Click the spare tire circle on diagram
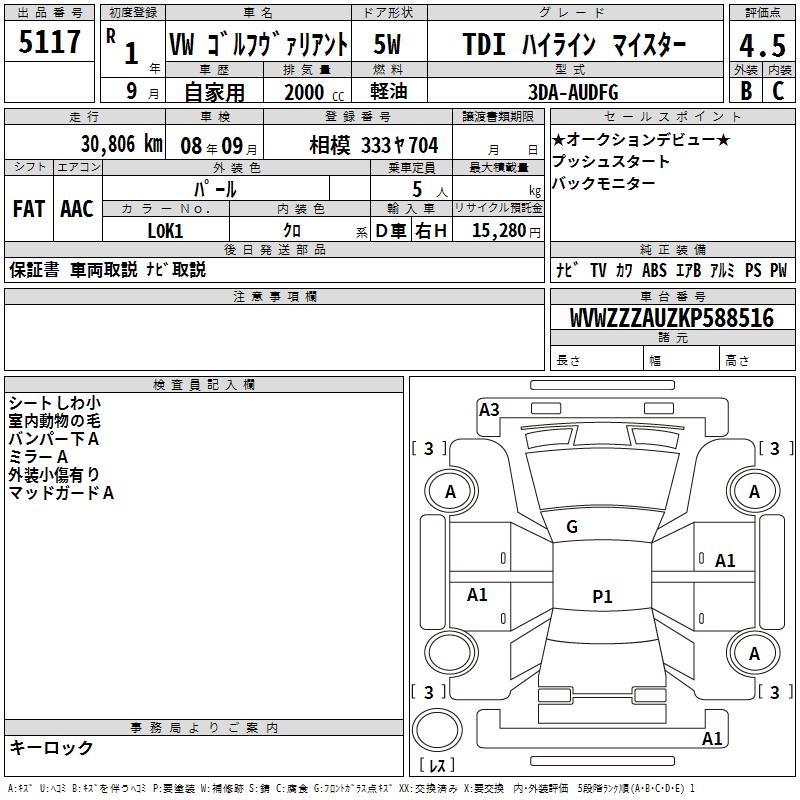The width and height of the screenshot is (800, 800). 437,731
